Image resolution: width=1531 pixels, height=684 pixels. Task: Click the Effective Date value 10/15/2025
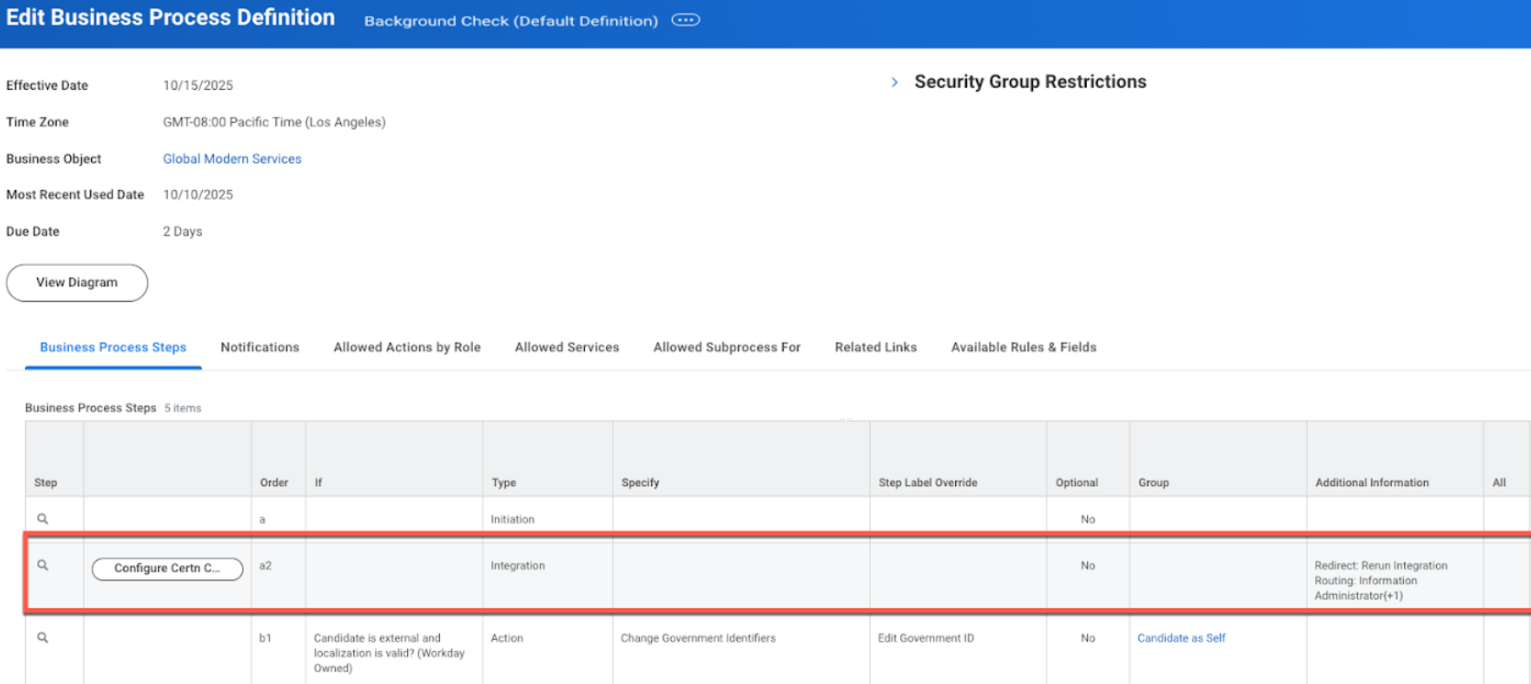tap(198, 86)
